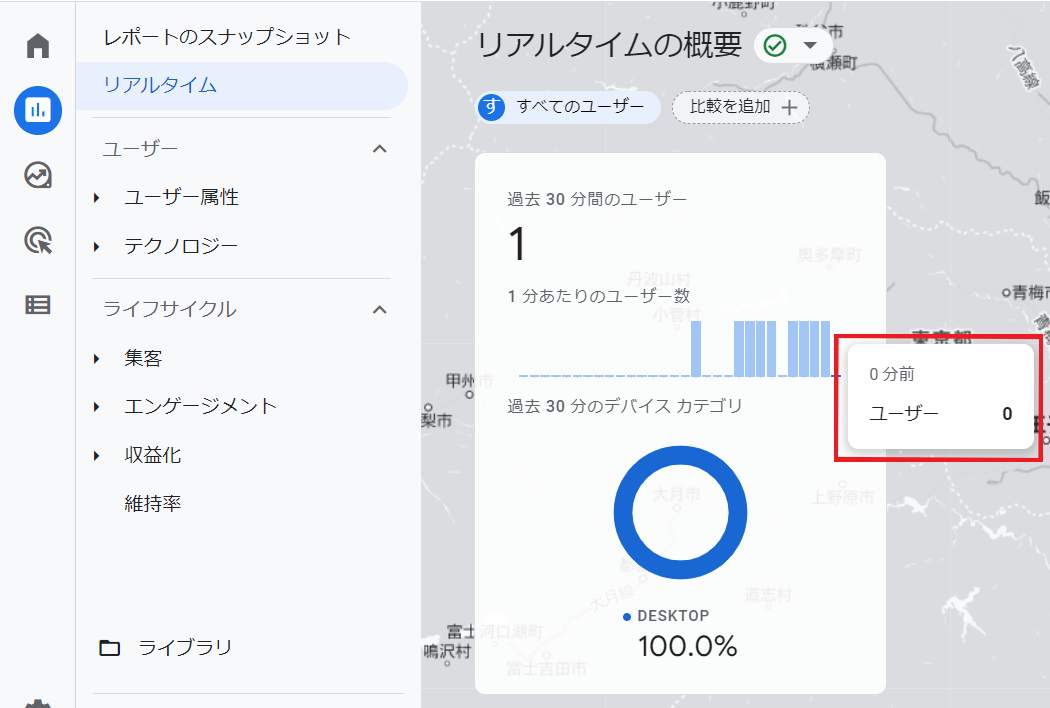Click the 過去 30 分間のユーザー label
This screenshot has width=1050, height=708.
(597, 199)
